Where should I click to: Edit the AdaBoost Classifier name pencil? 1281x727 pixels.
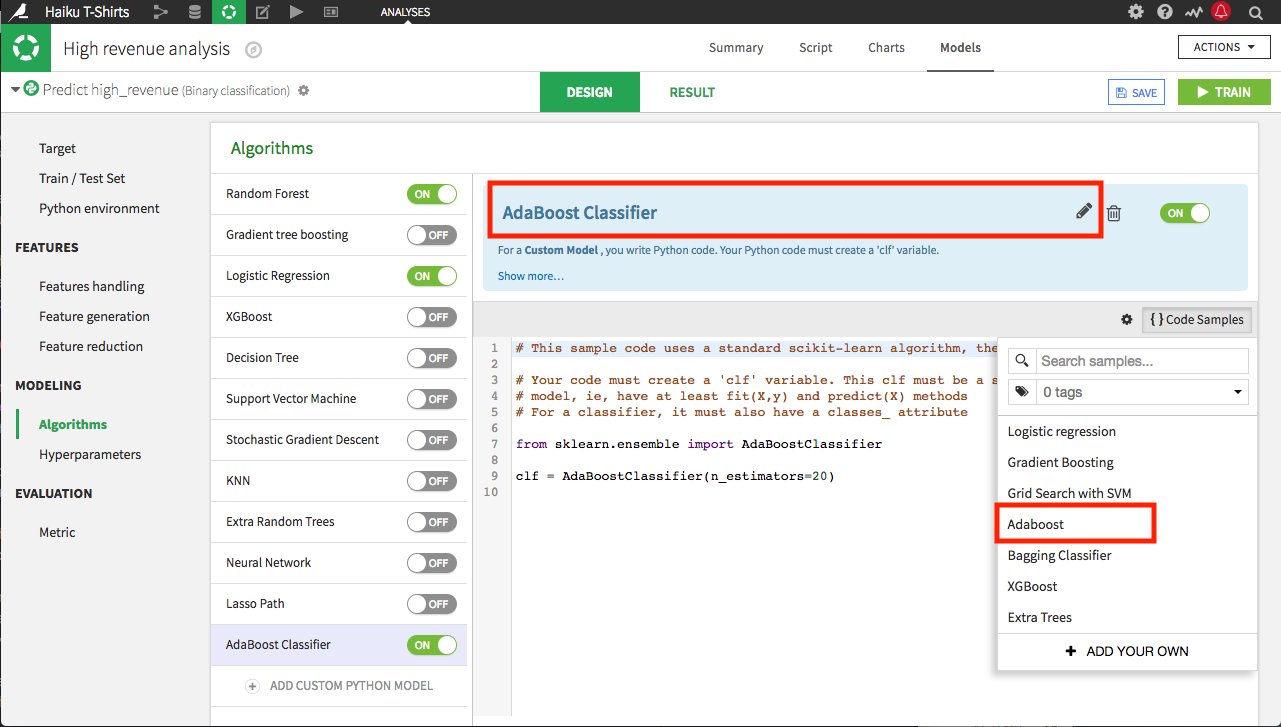[1084, 211]
